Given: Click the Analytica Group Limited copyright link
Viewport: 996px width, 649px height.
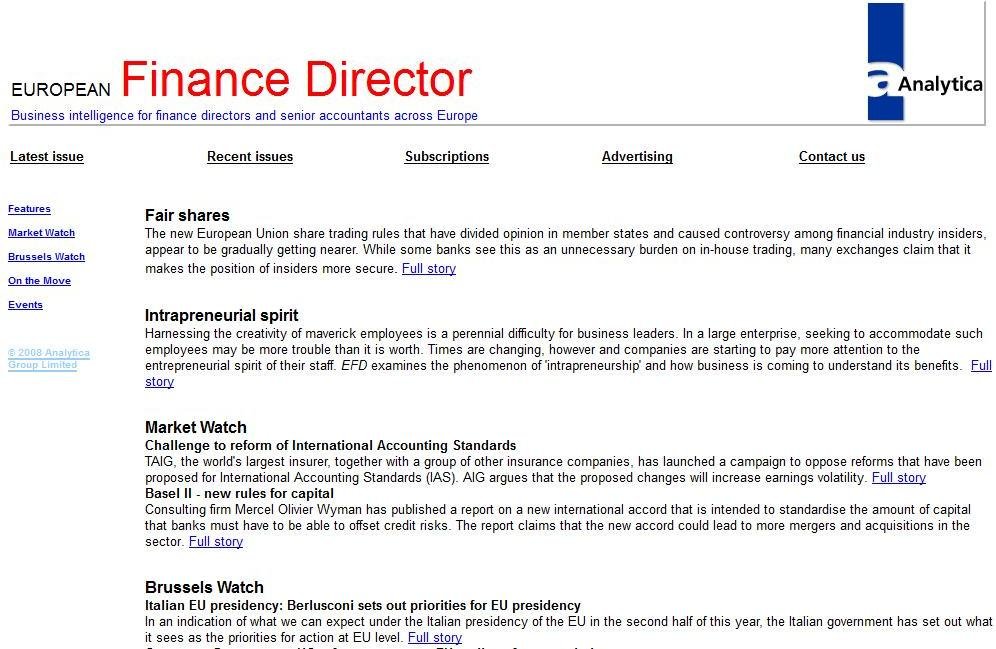Looking at the screenshot, I should click(48, 358).
